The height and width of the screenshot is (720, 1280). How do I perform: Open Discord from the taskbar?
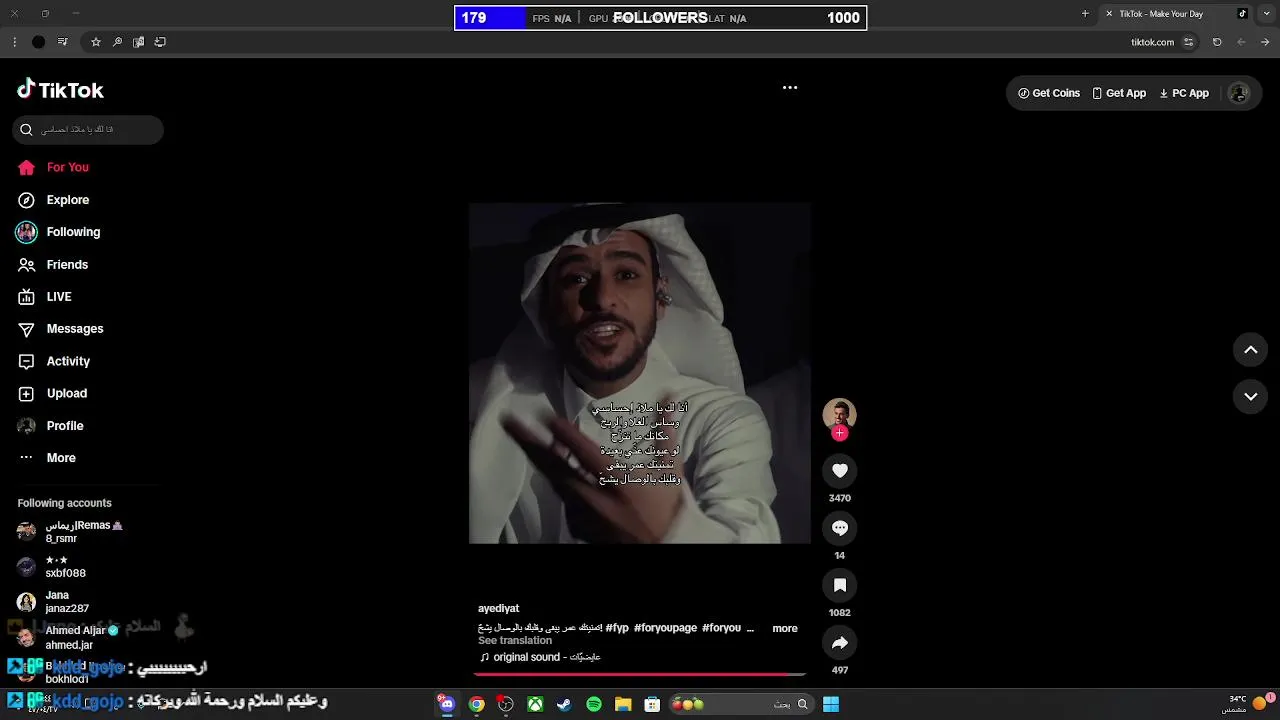click(447, 704)
